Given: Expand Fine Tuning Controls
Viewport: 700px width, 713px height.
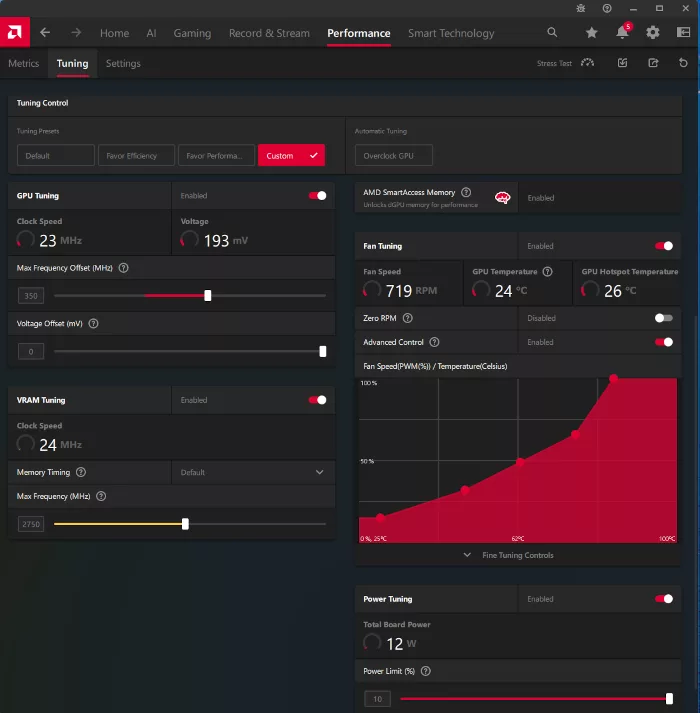Looking at the screenshot, I should point(509,555).
